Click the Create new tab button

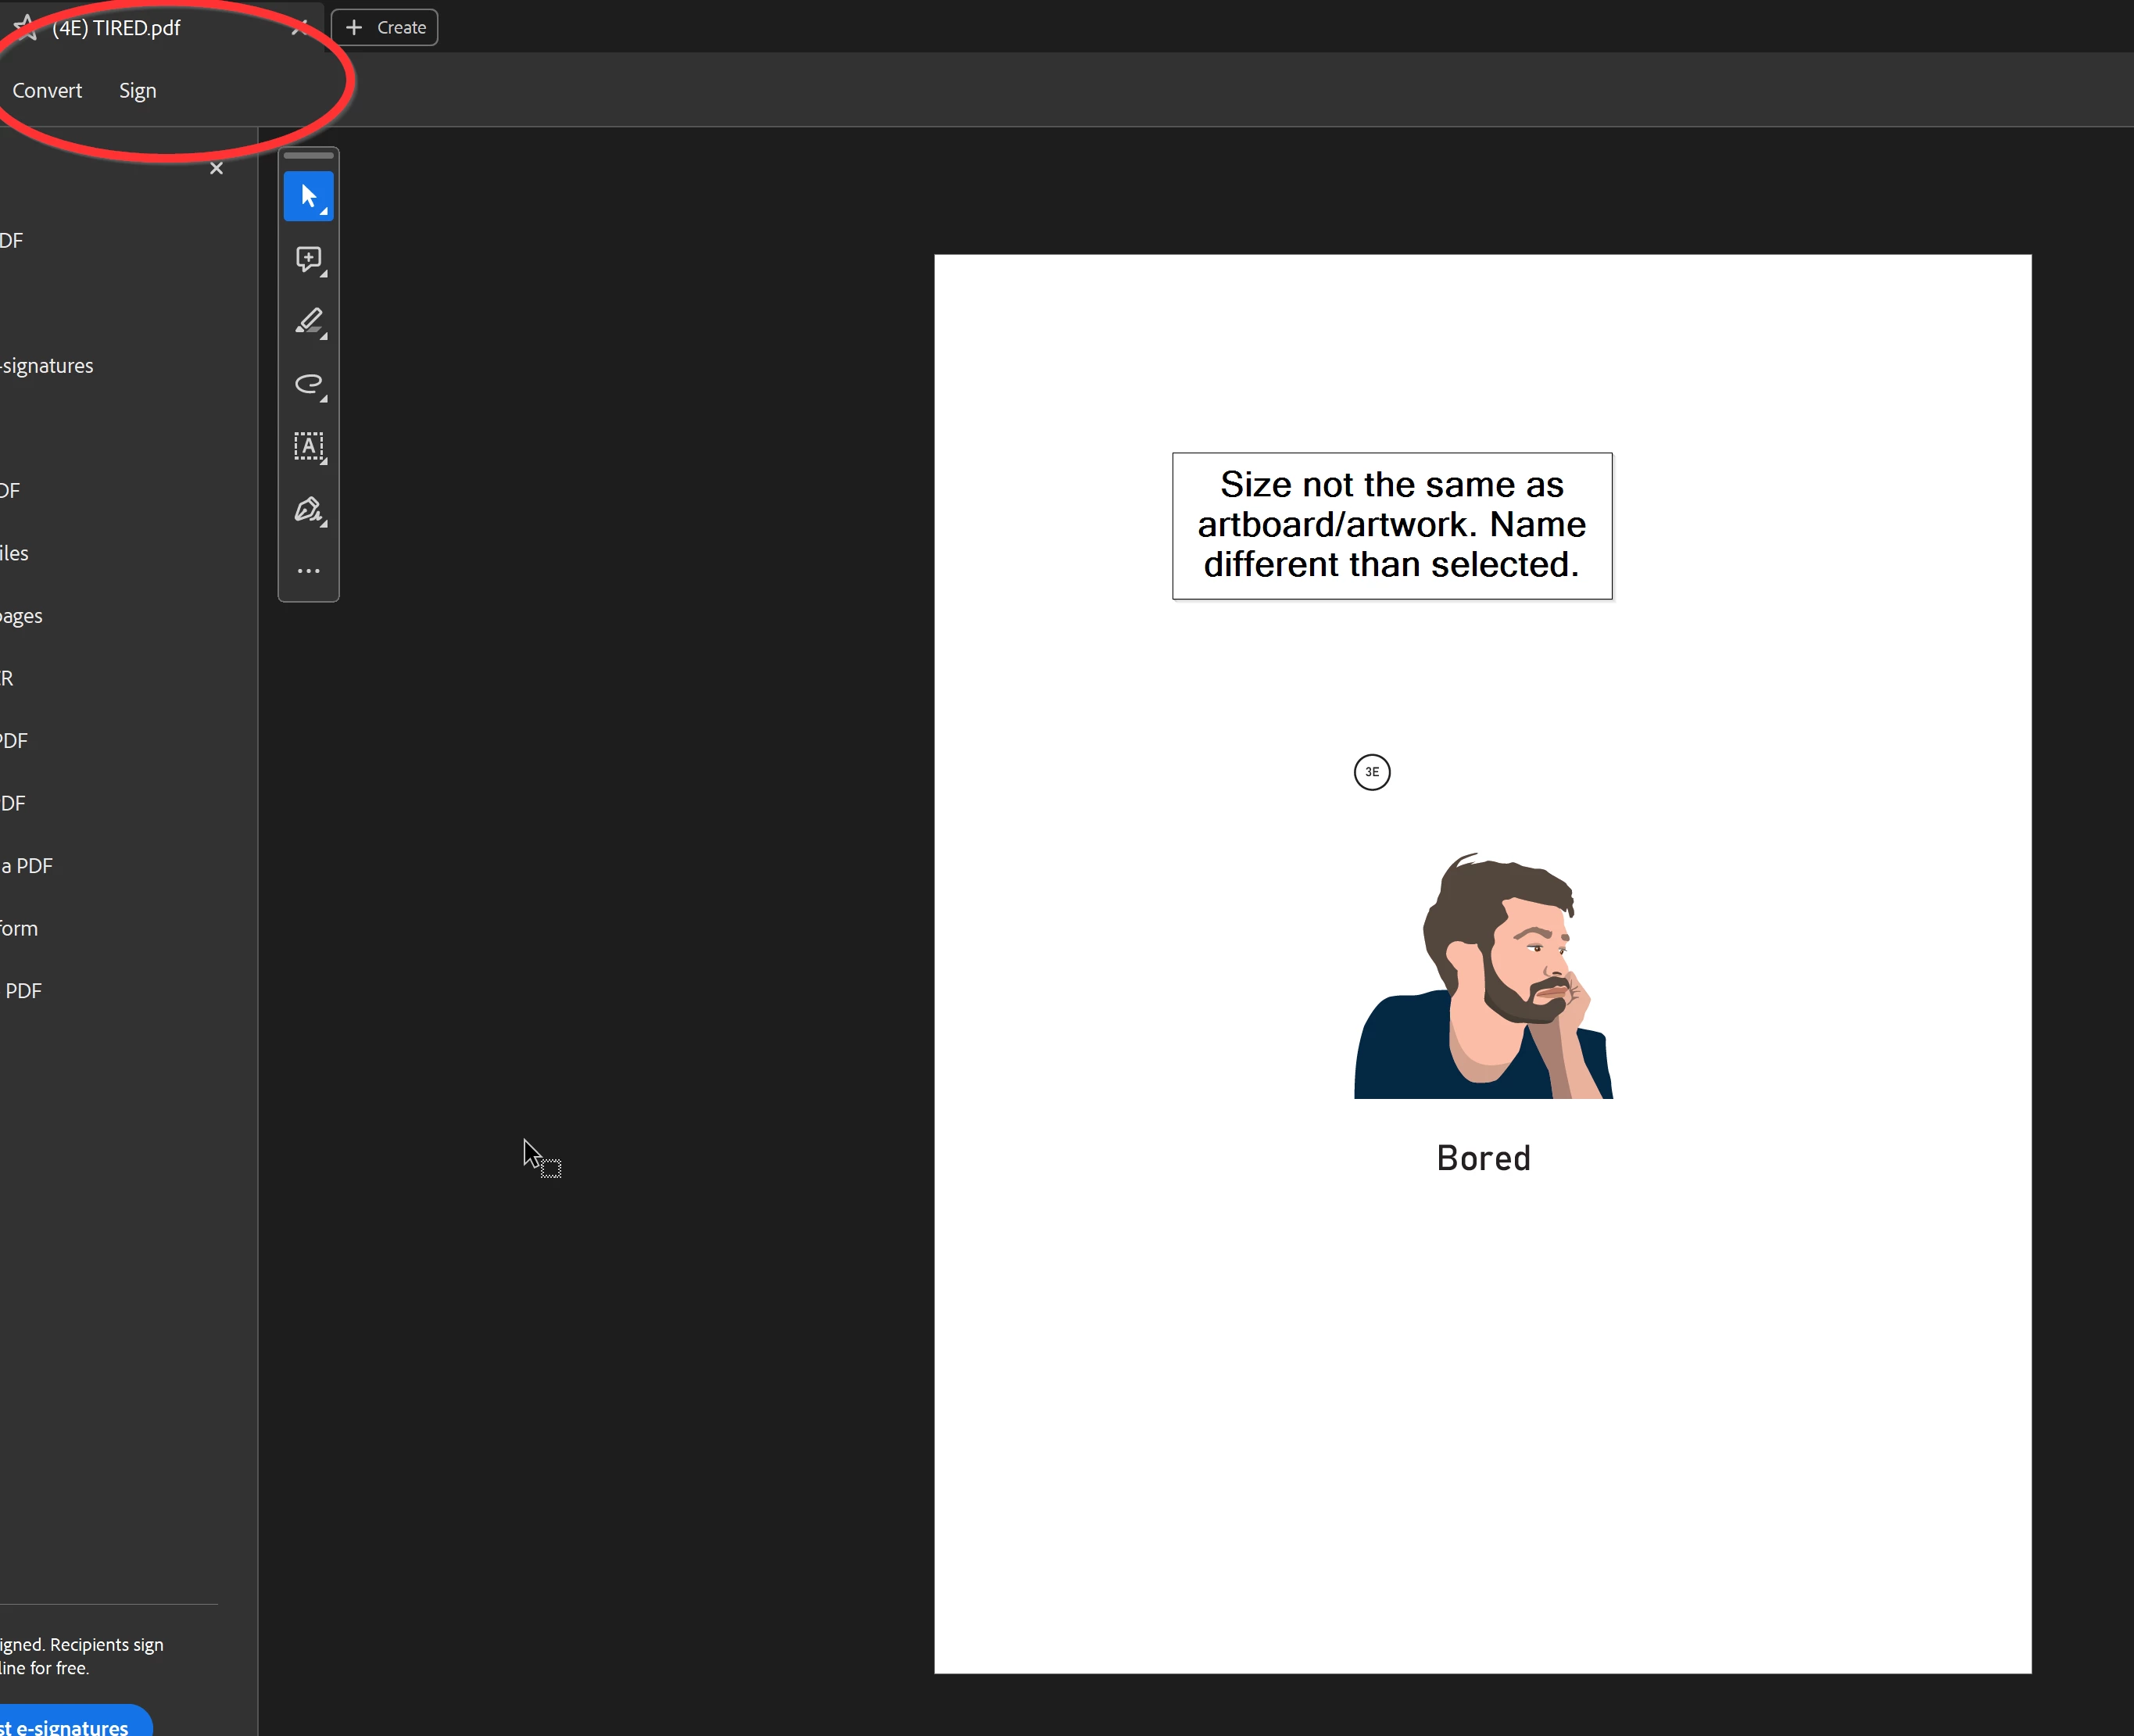(385, 28)
